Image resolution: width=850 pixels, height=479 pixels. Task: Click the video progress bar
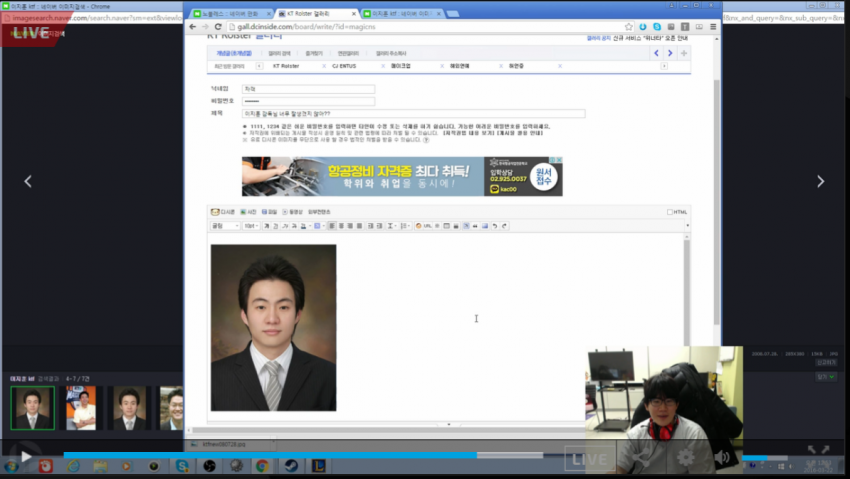click(x=300, y=455)
